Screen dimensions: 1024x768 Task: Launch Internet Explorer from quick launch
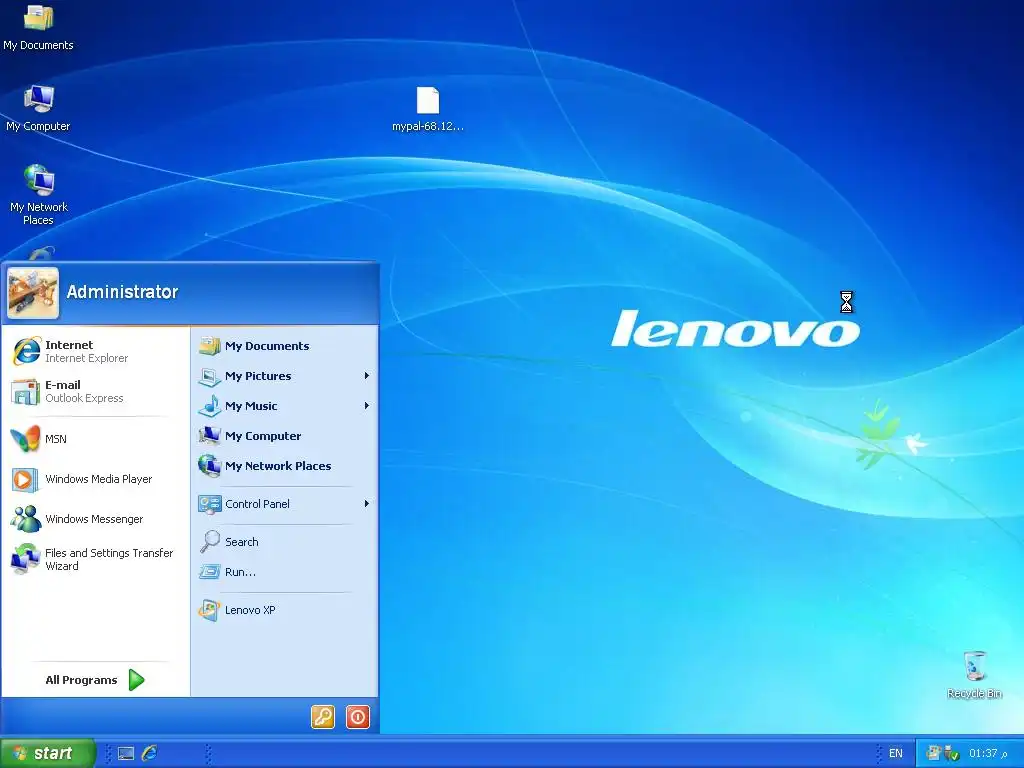point(150,753)
